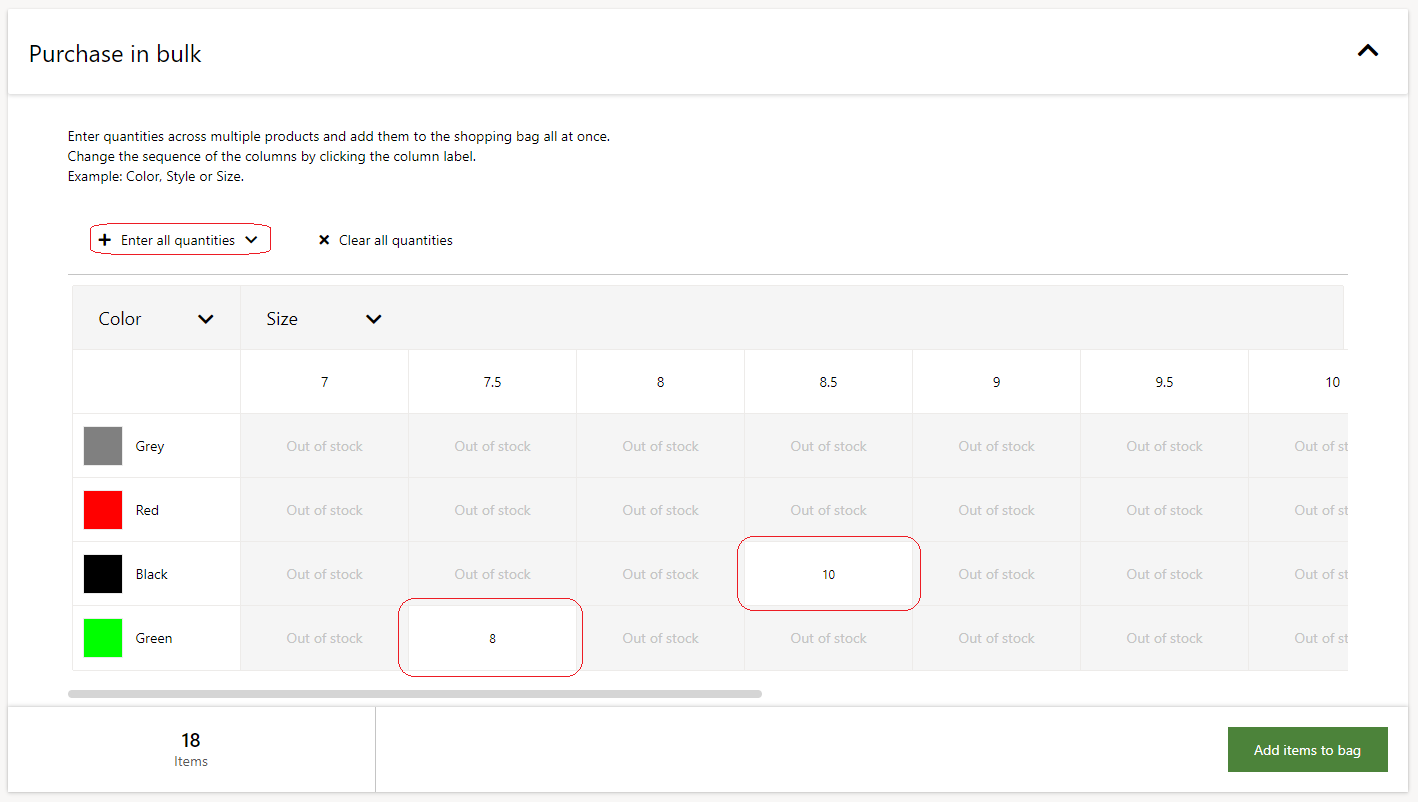The height and width of the screenshot is (802, 1418).
Task: Click the size 7 column header
Action: [x=324, y=382]
